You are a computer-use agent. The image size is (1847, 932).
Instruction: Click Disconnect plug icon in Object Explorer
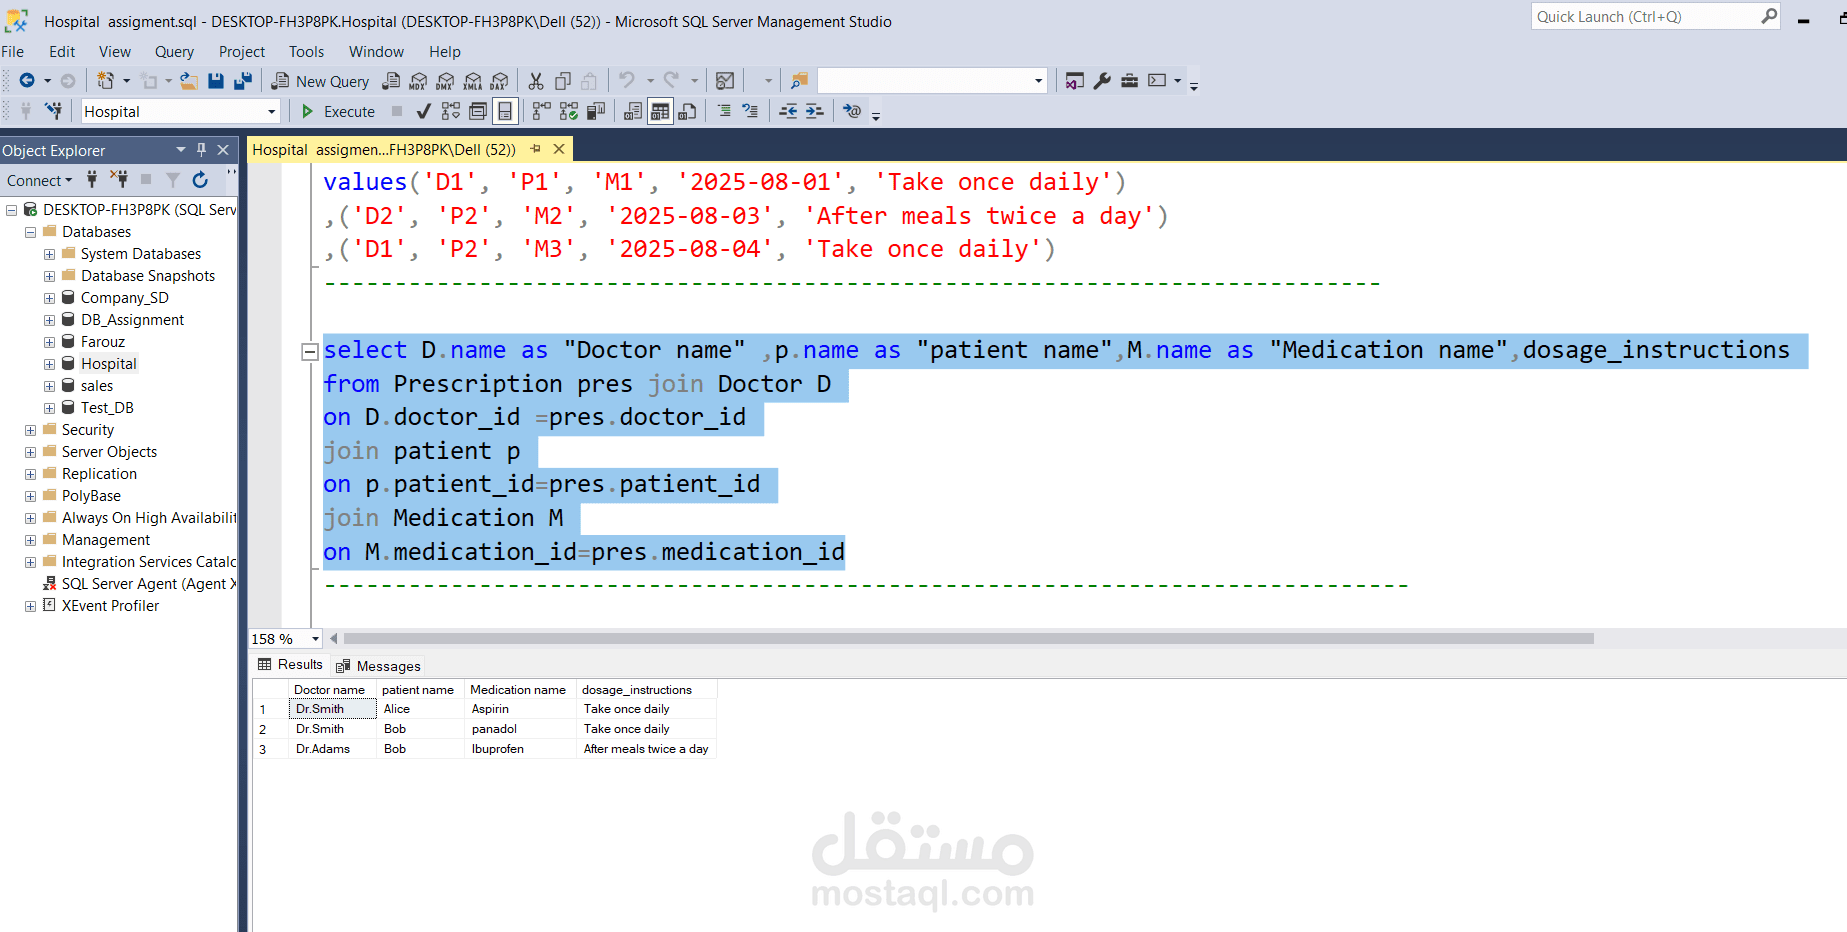119,180
